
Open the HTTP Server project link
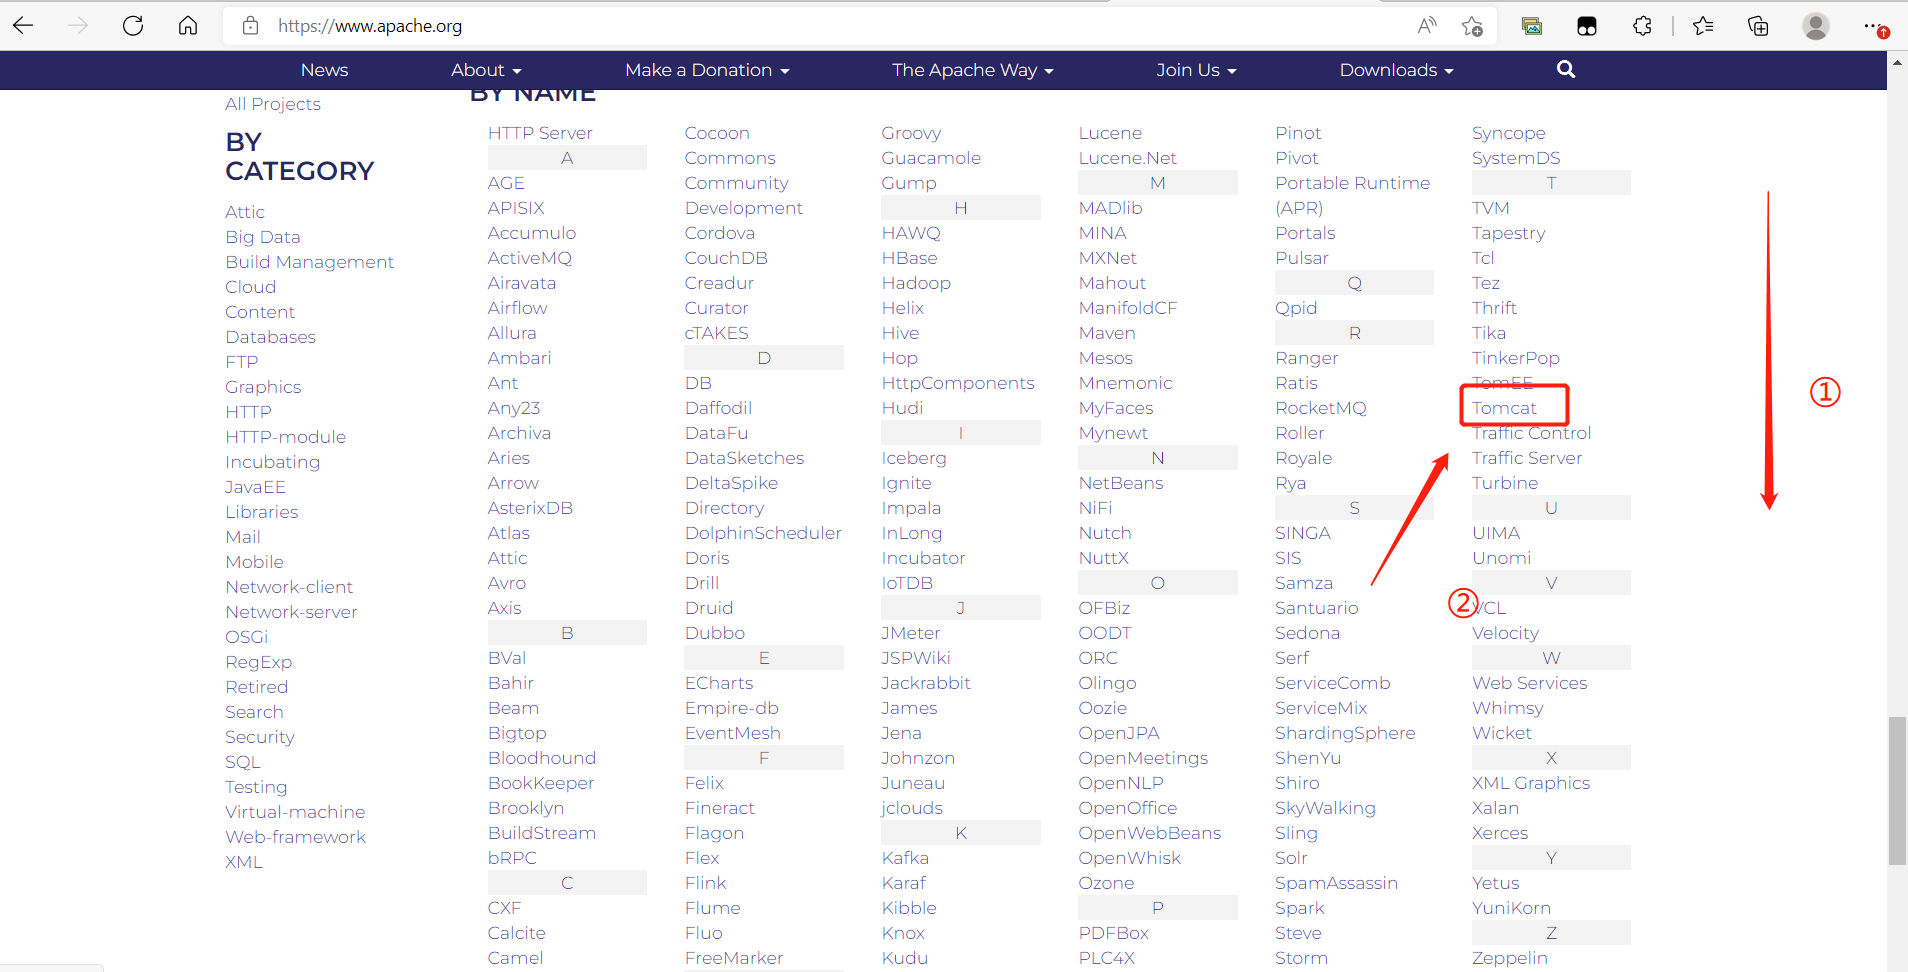[x=540, y=133]
